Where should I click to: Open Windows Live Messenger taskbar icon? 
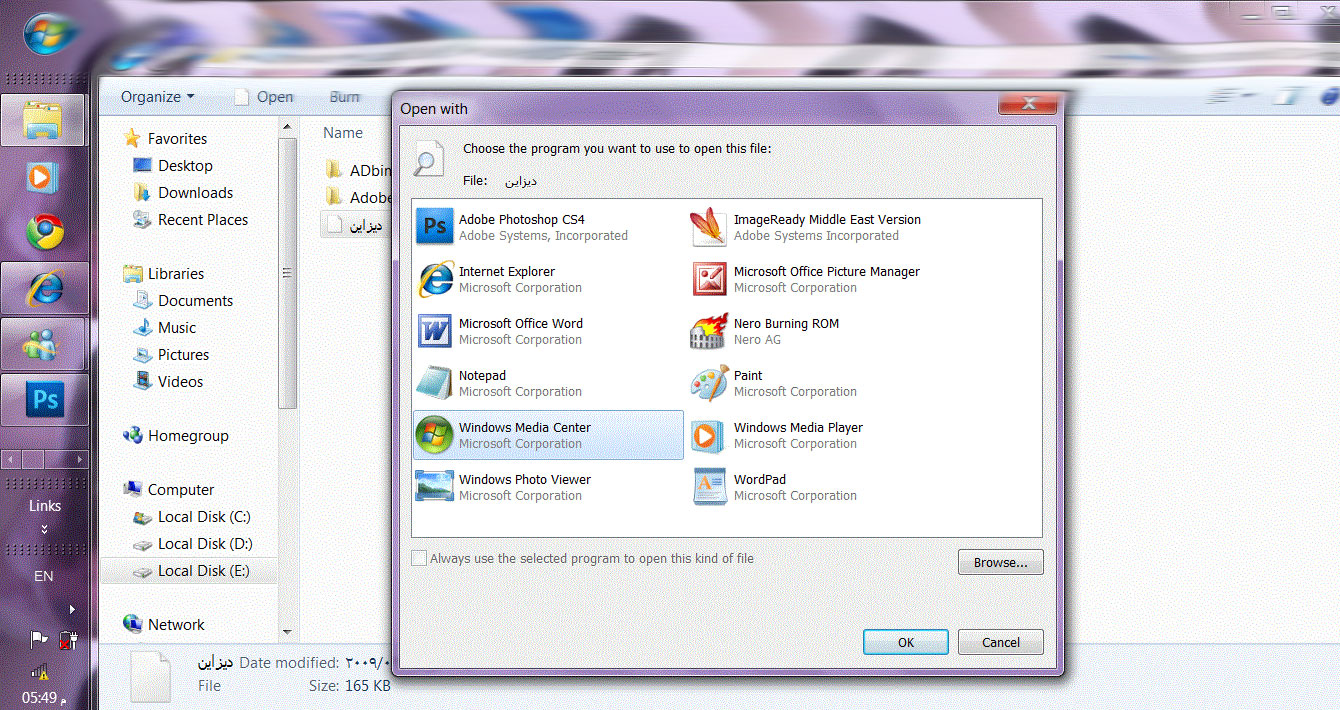44,344
